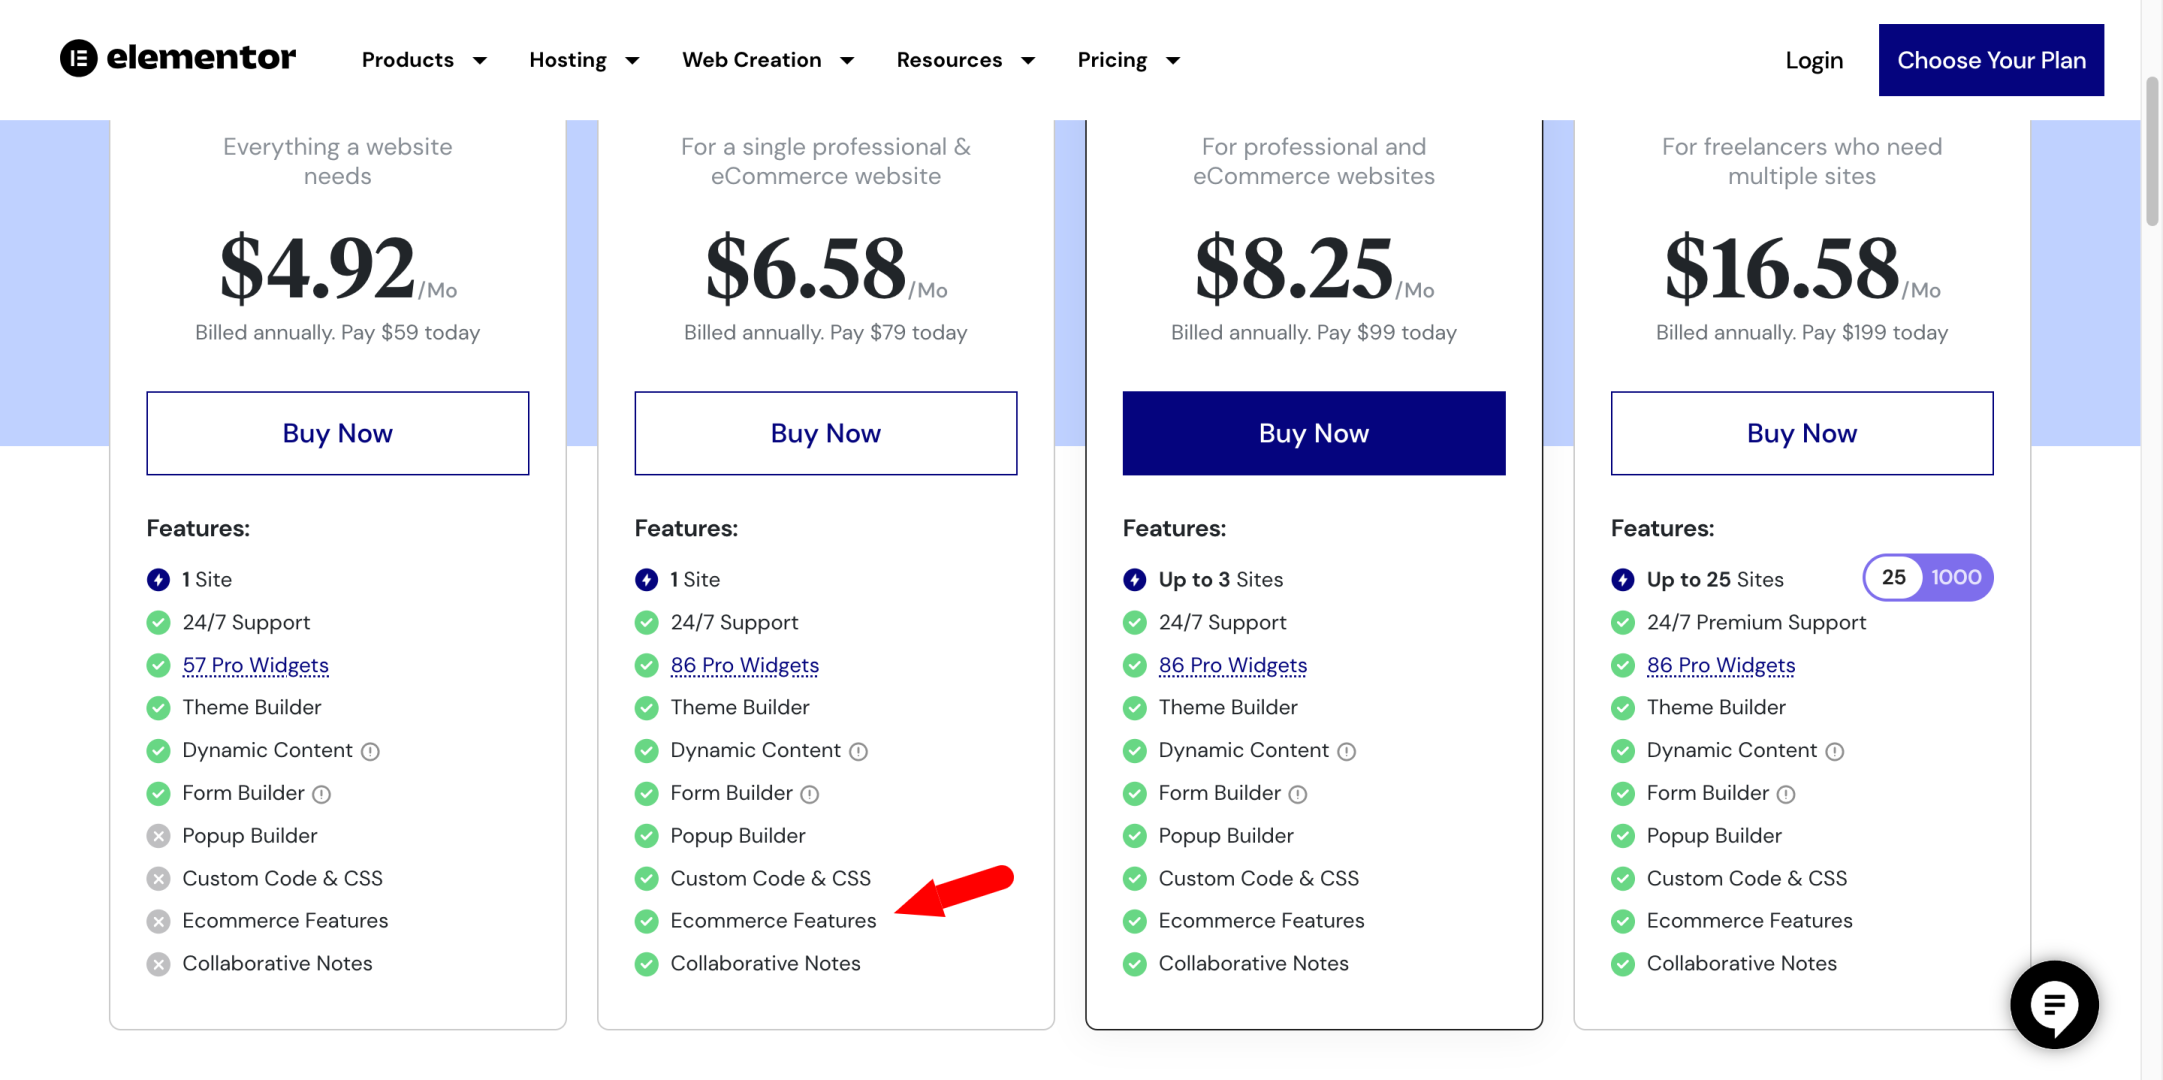Open the 57 Pro Widgets link

tap(255, 665)
